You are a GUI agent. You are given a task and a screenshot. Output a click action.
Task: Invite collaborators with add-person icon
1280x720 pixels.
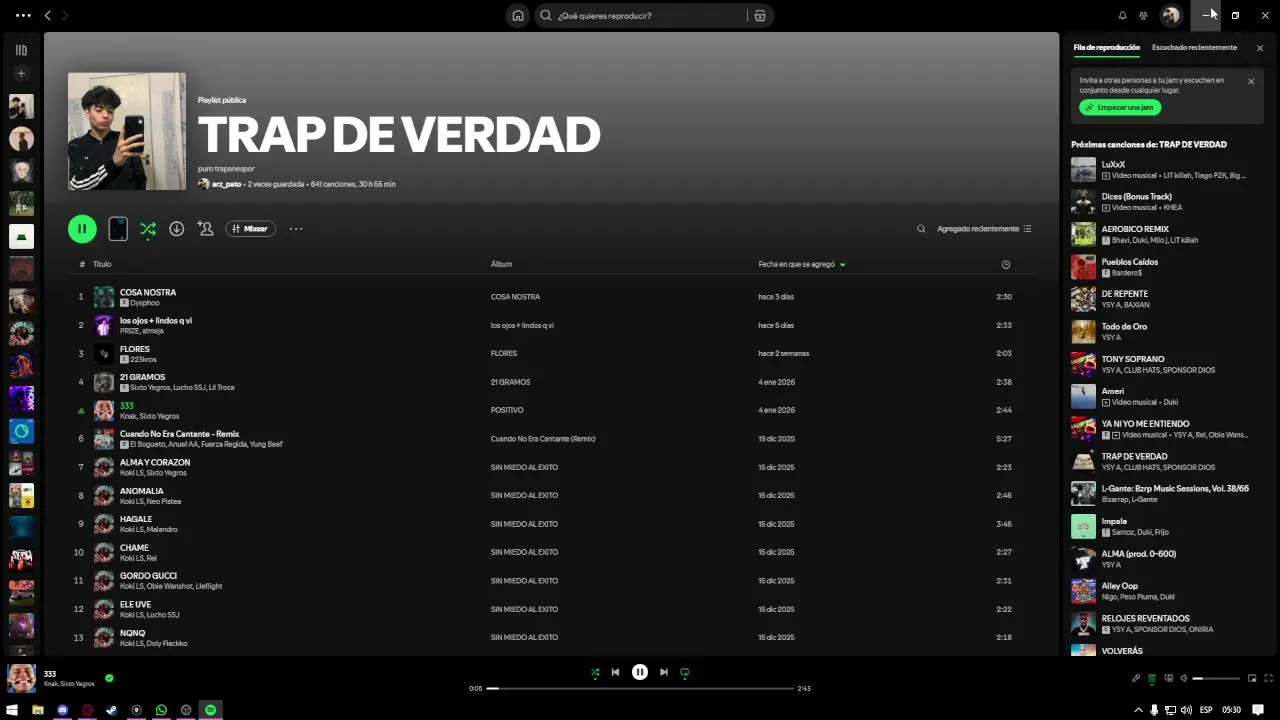205,229
